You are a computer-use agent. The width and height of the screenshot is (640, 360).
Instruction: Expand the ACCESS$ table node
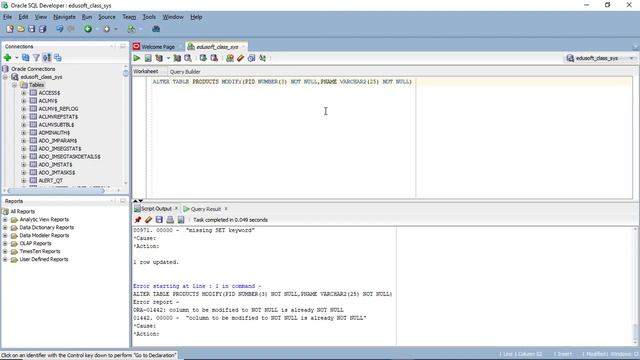coord(24,93)
